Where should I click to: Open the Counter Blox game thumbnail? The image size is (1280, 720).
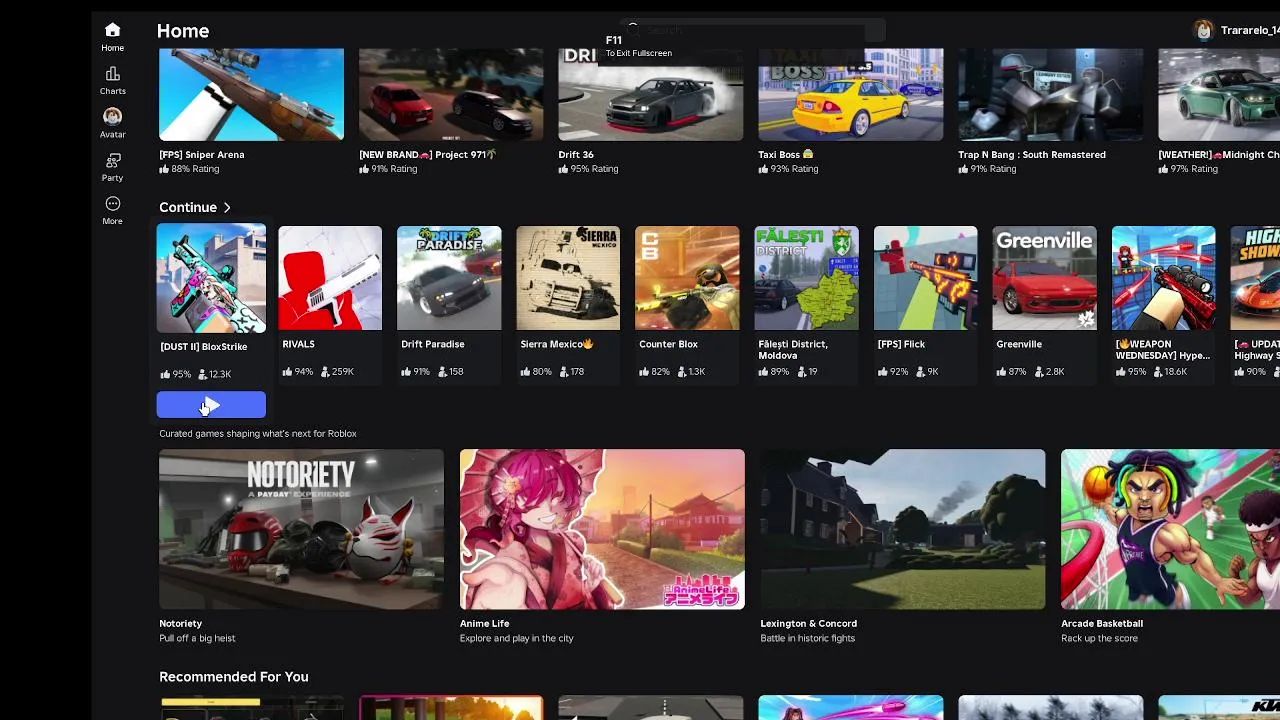[687, 278]
